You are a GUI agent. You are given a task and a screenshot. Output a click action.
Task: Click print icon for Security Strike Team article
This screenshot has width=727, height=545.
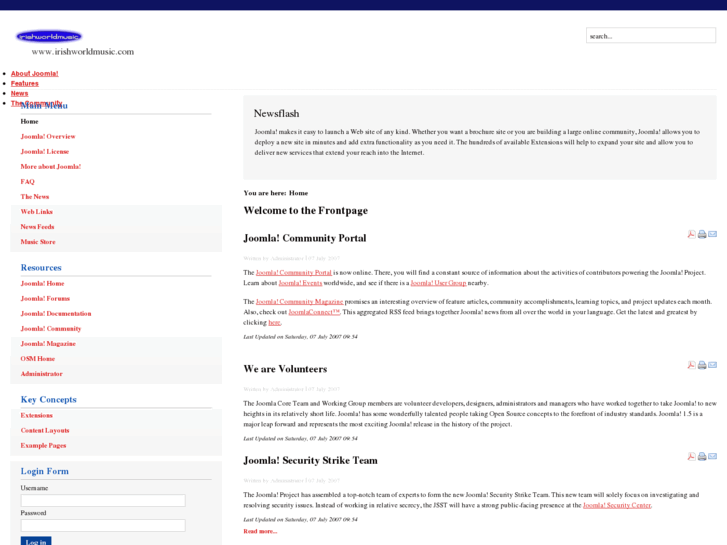point(702,456)
